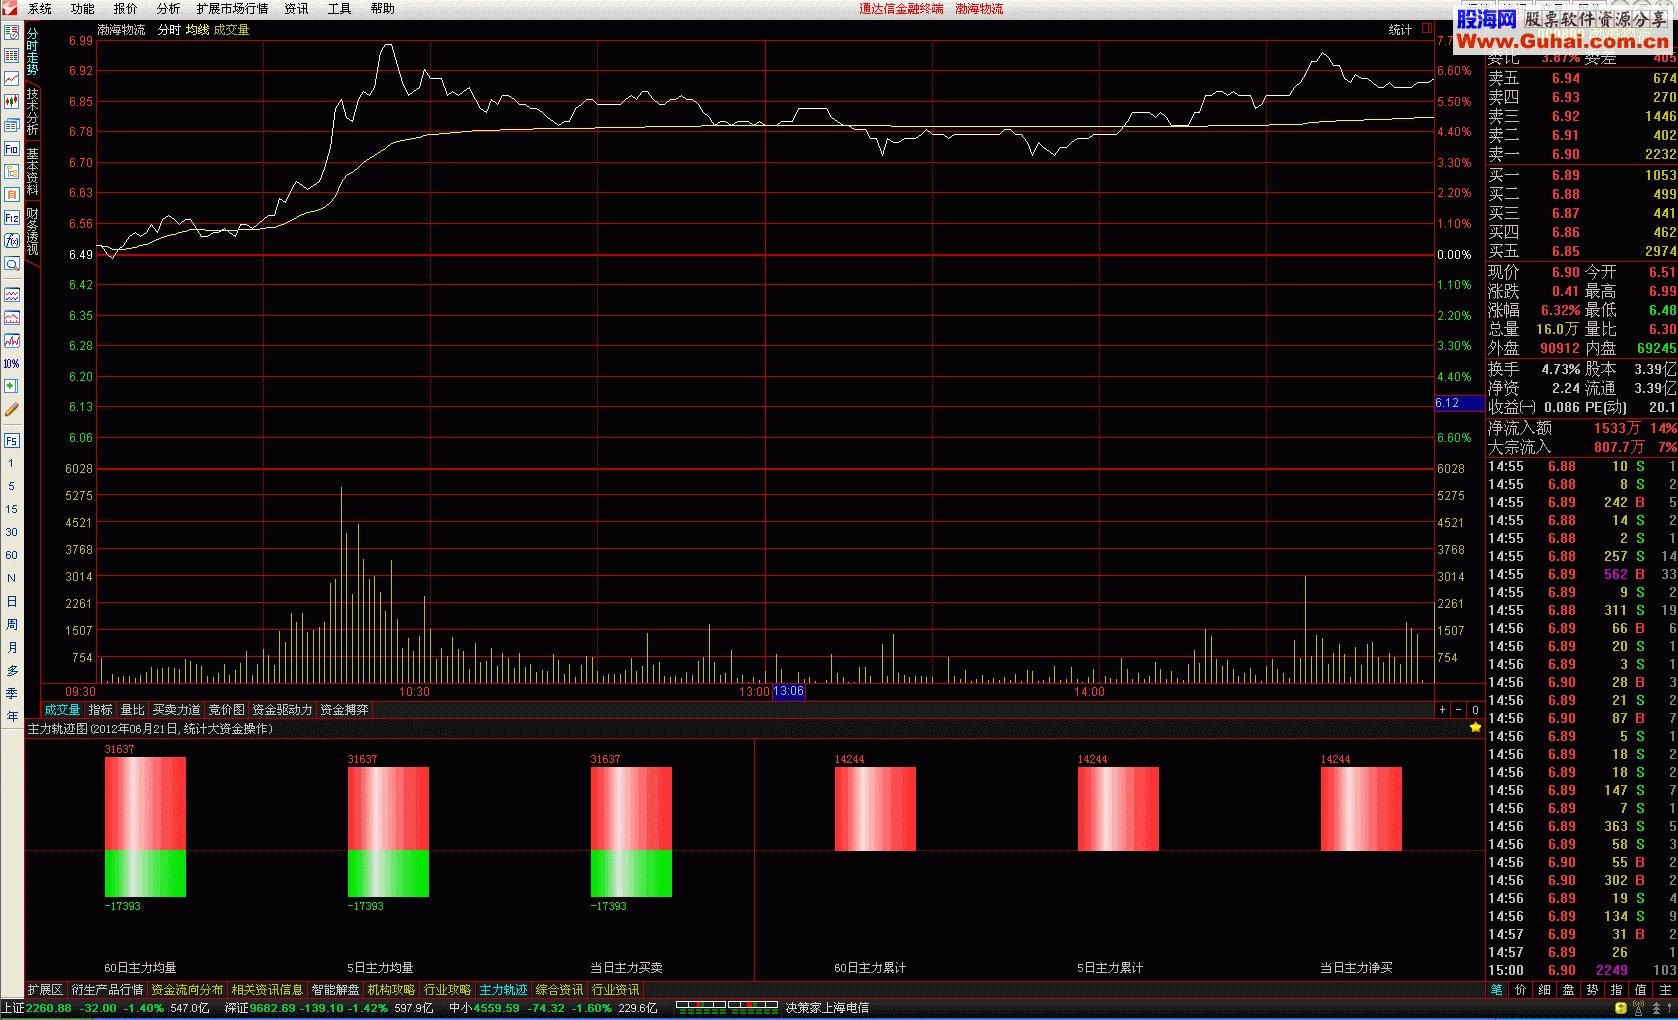The height and width of the screenshot is (1020, 1678).
Task: Click the 深证 index readout in status bar
Action: (x=329, y=1008)
